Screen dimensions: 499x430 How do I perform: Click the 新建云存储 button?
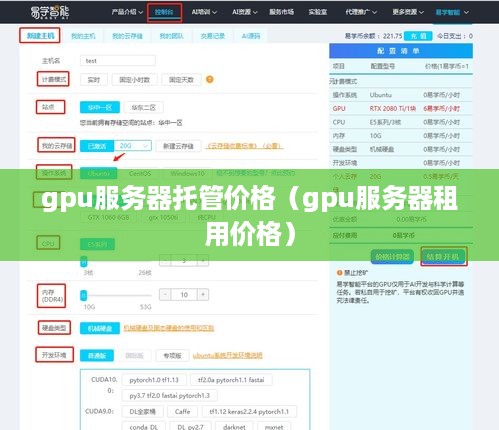point(178,146)
